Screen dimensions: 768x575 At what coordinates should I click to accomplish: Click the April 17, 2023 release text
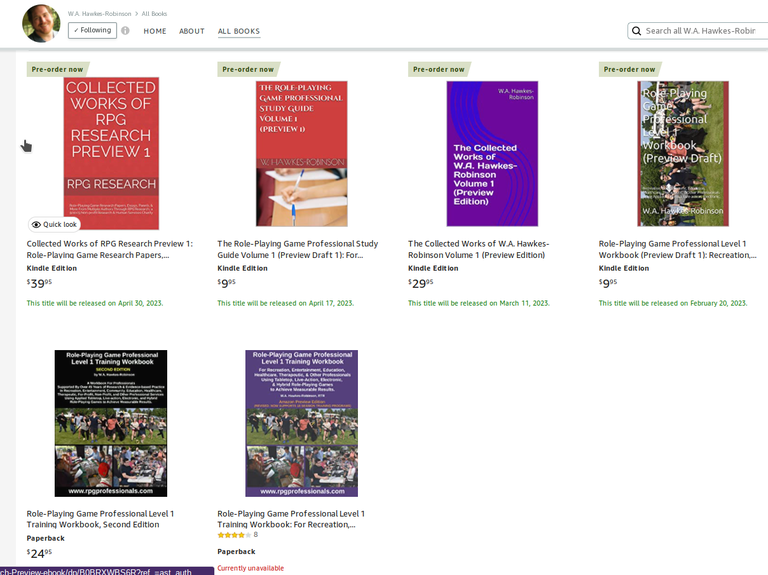click(x=286, y=303)
